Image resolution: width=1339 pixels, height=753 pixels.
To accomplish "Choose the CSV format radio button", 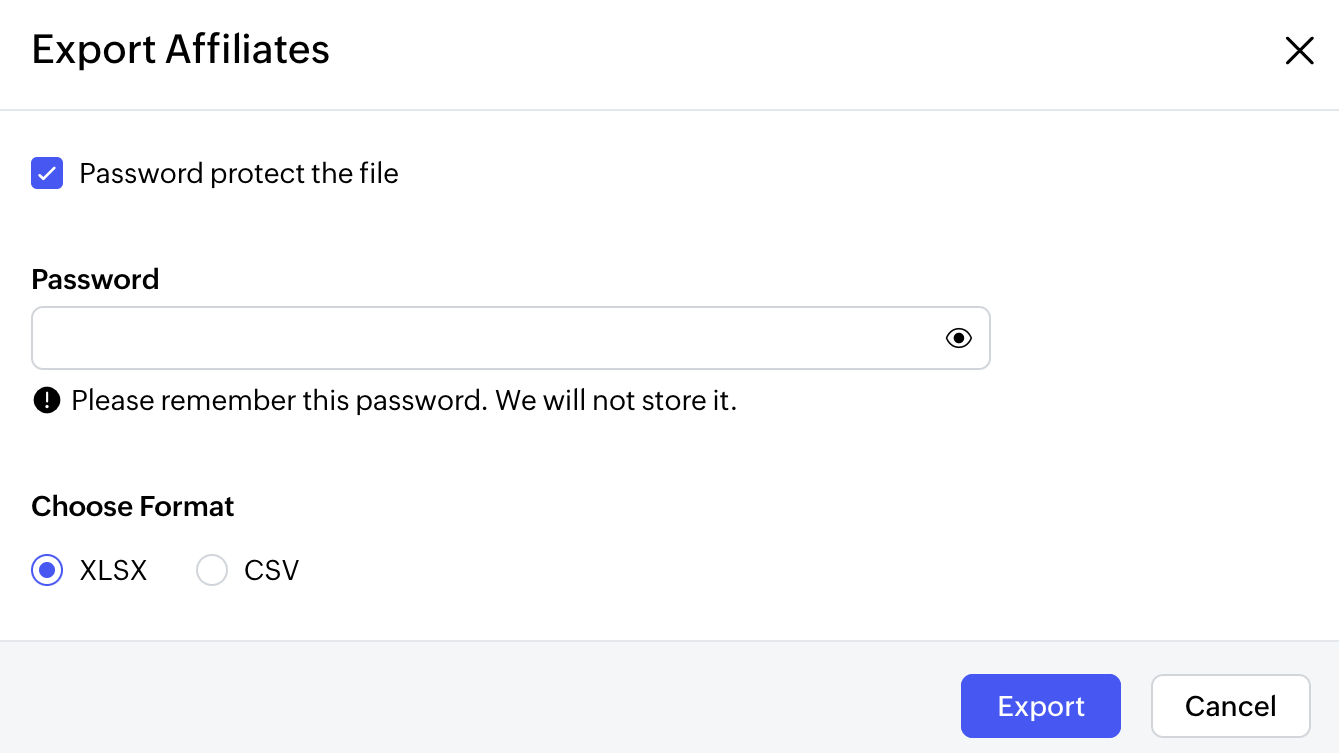I will pos(212,570).
